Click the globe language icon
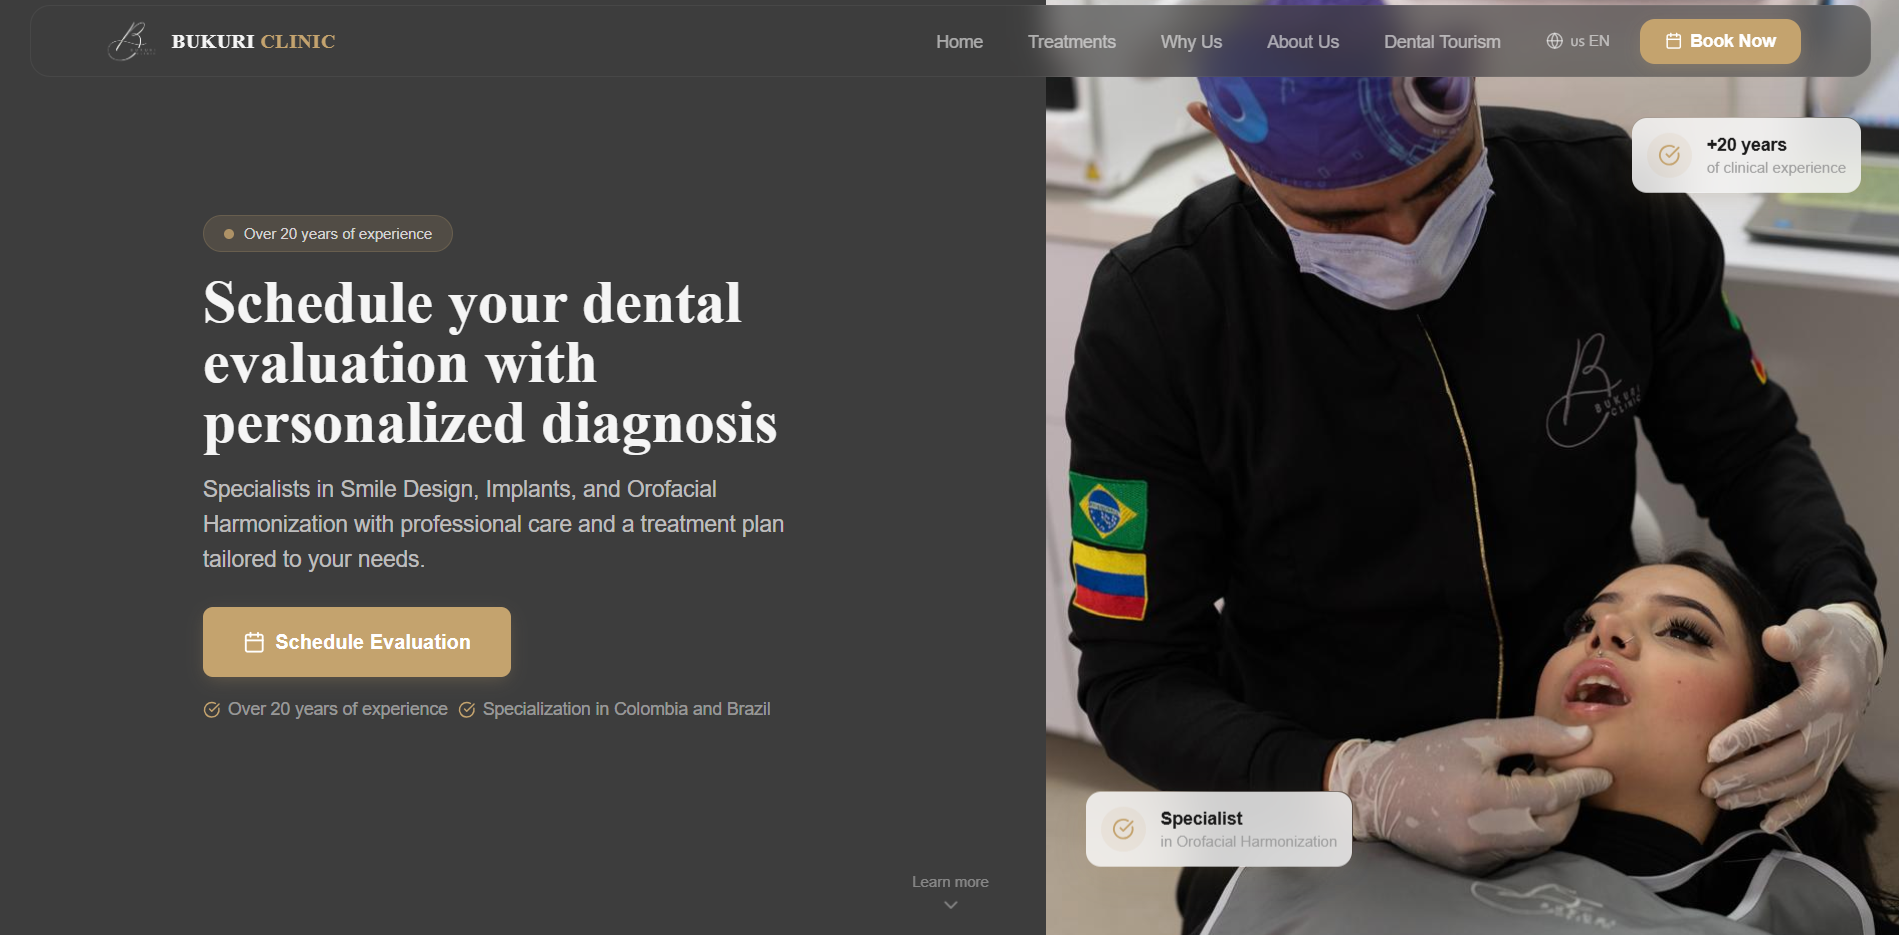This screenshot has height=935, width=1899. tap(1554, 41)
